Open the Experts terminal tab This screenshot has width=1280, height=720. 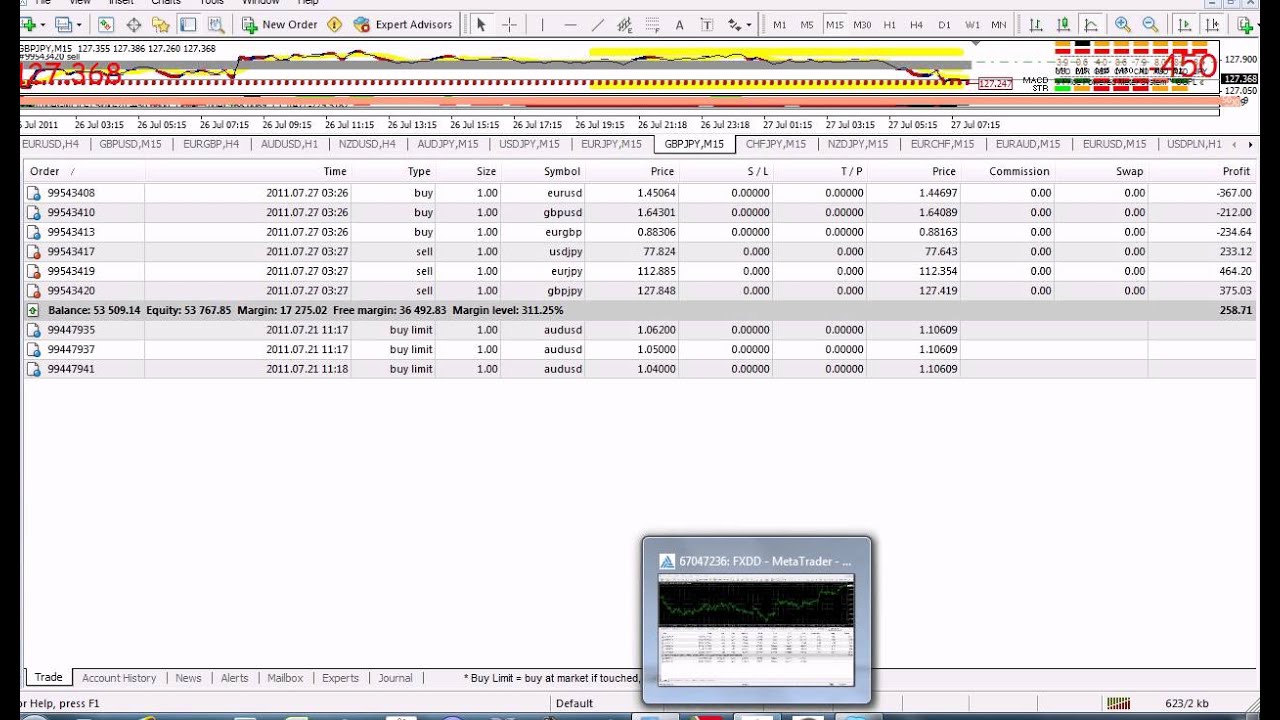340,678
